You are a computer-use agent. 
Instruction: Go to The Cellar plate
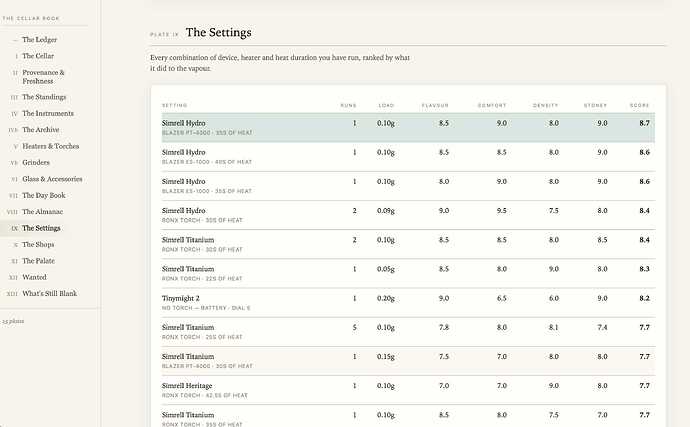pos(38,56)
